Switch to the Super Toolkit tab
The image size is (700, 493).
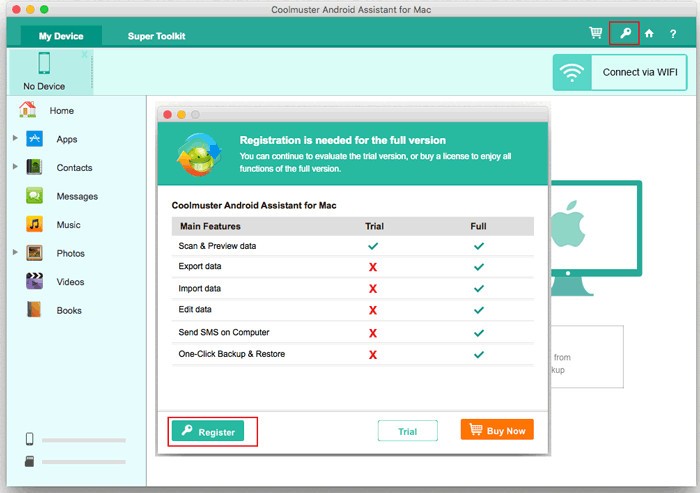[156, 36]
